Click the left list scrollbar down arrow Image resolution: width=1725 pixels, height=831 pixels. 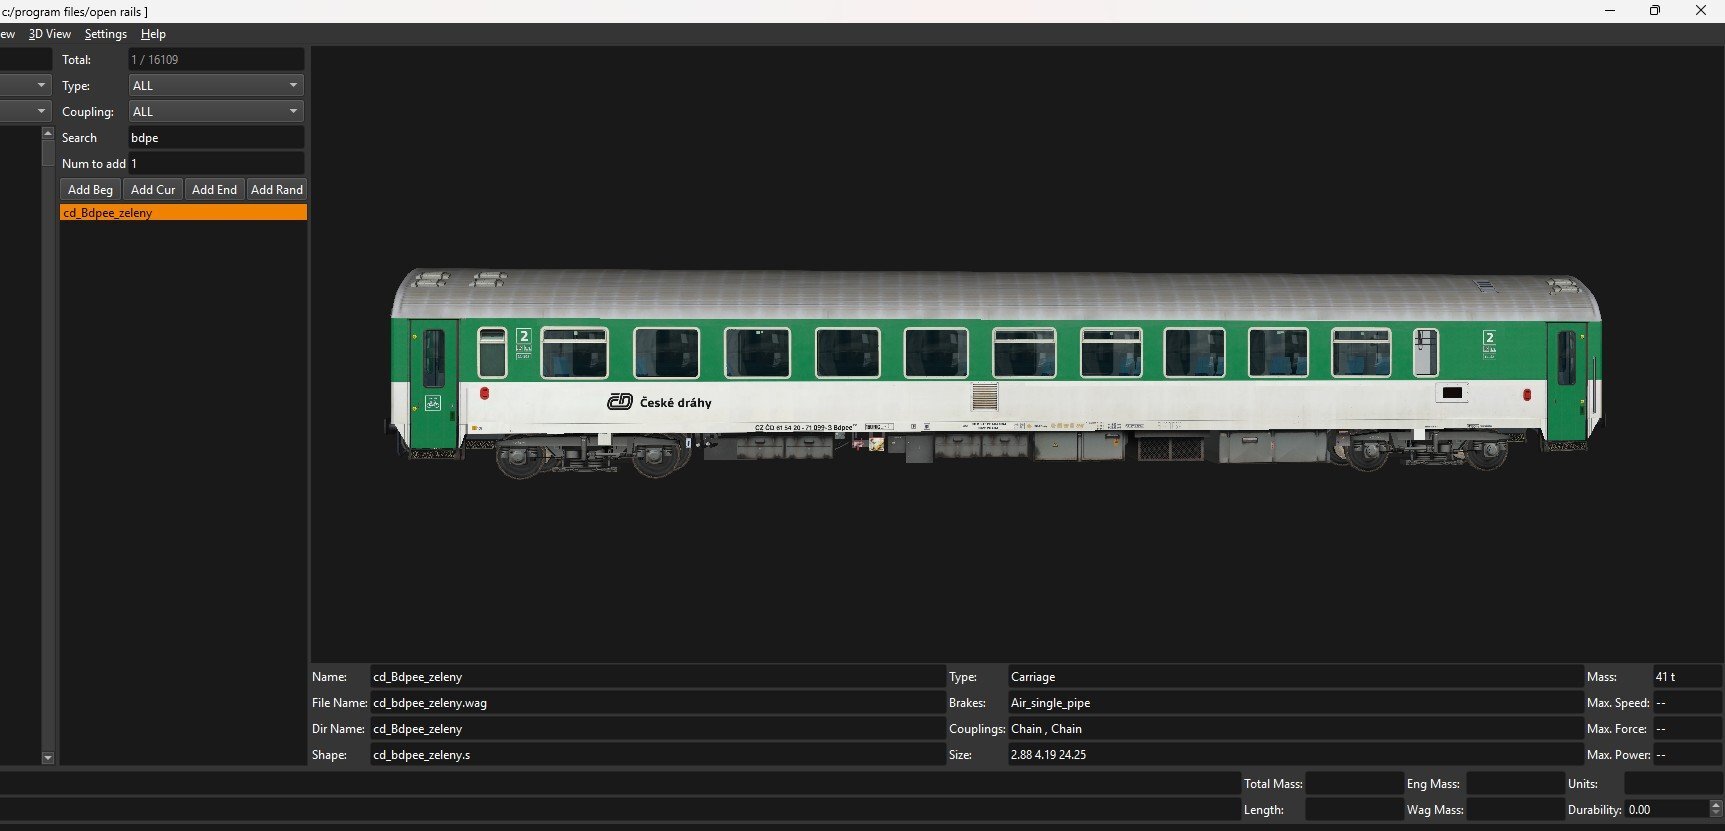point(47,759)
